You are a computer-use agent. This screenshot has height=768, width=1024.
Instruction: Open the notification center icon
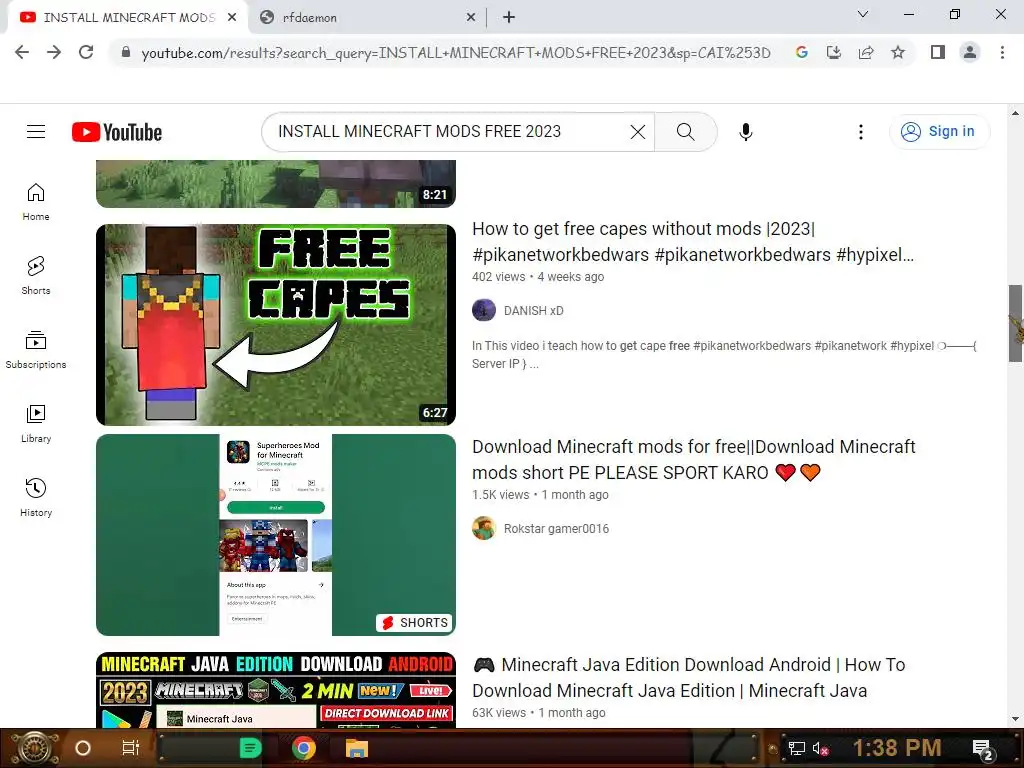tap(984, 750)
